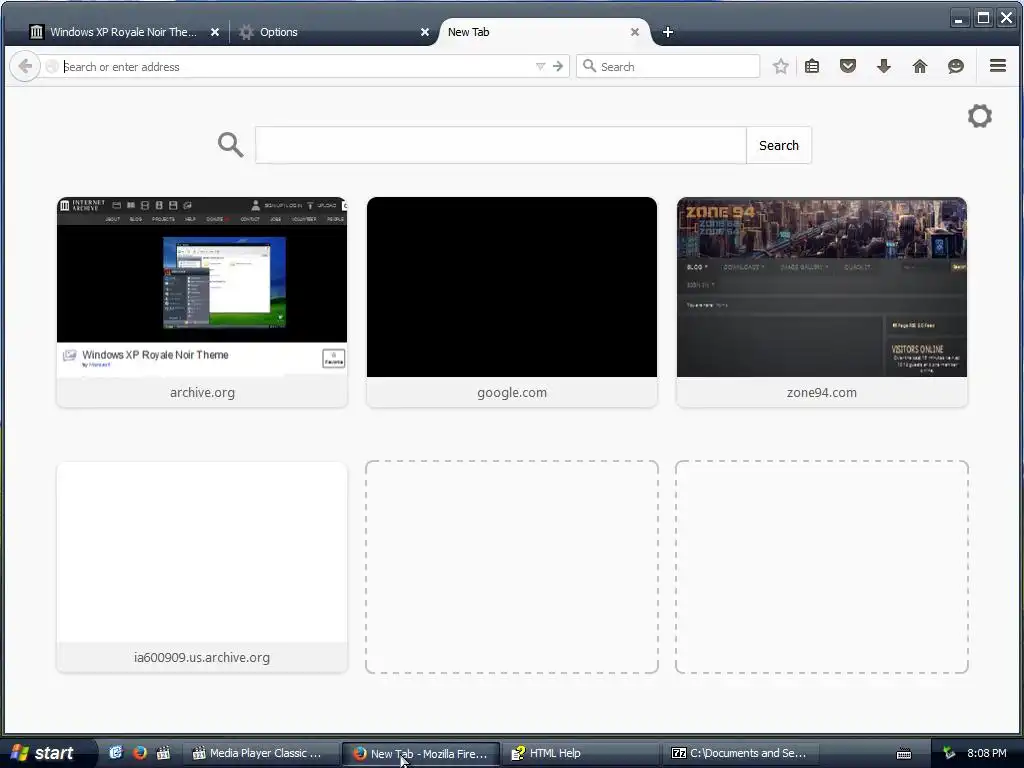
Task: Switch to the Options tab
Action: (x=279, y=32)
